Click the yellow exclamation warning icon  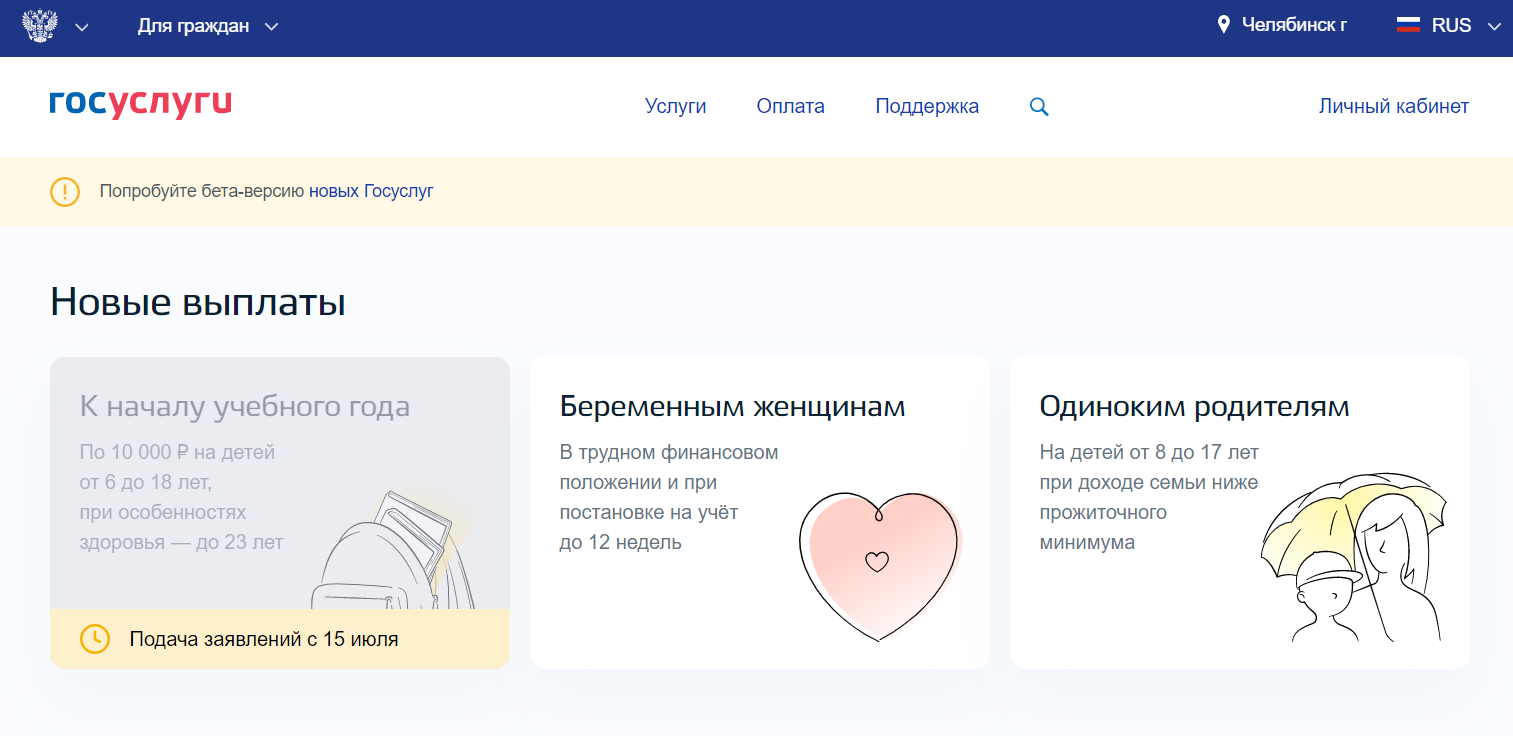[64, 191]
